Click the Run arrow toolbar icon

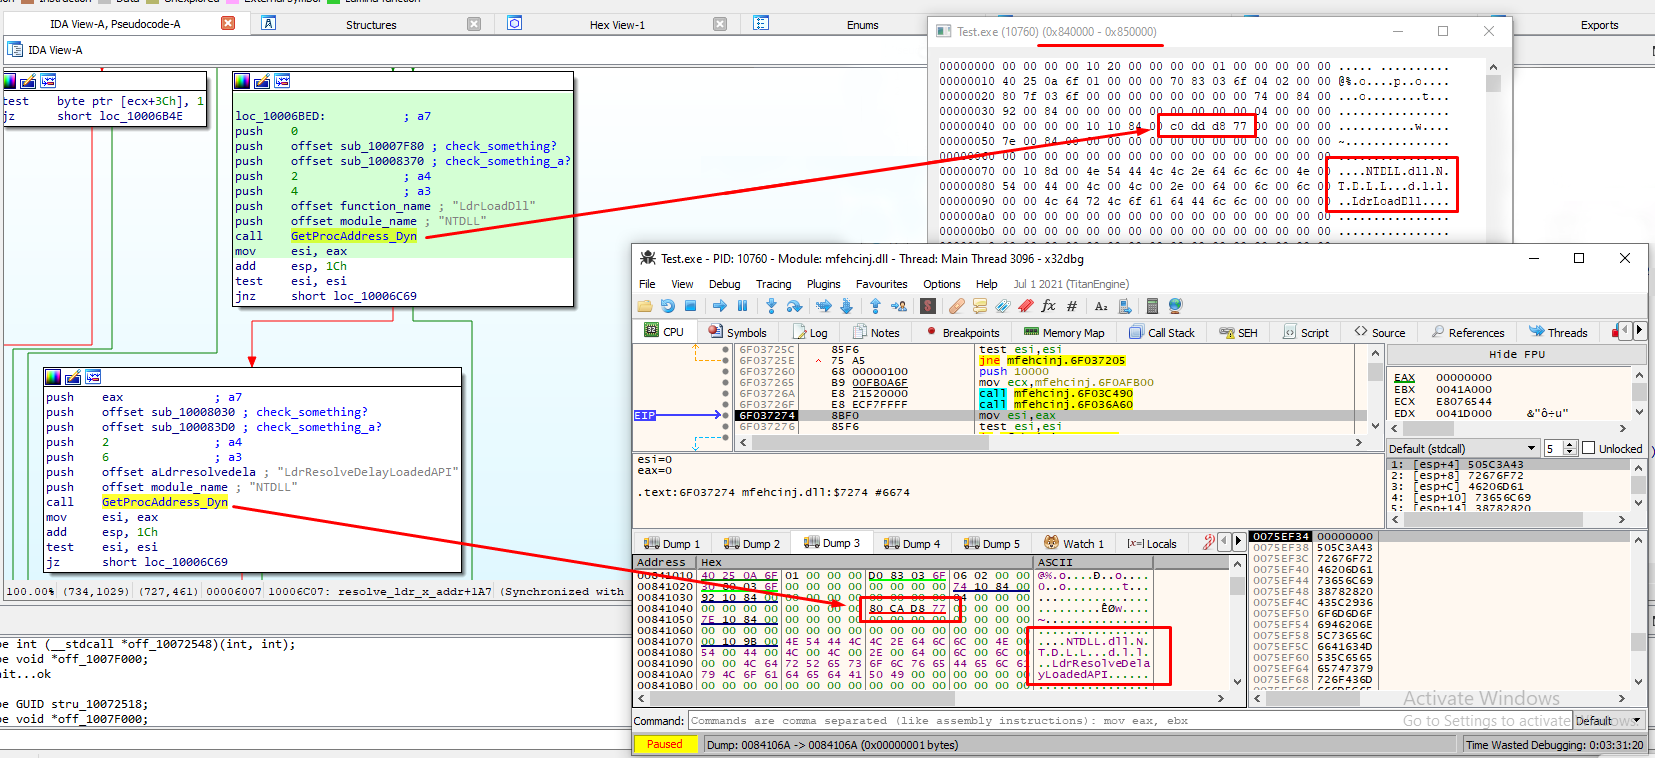pyautogui.click(x=719, y=306)
